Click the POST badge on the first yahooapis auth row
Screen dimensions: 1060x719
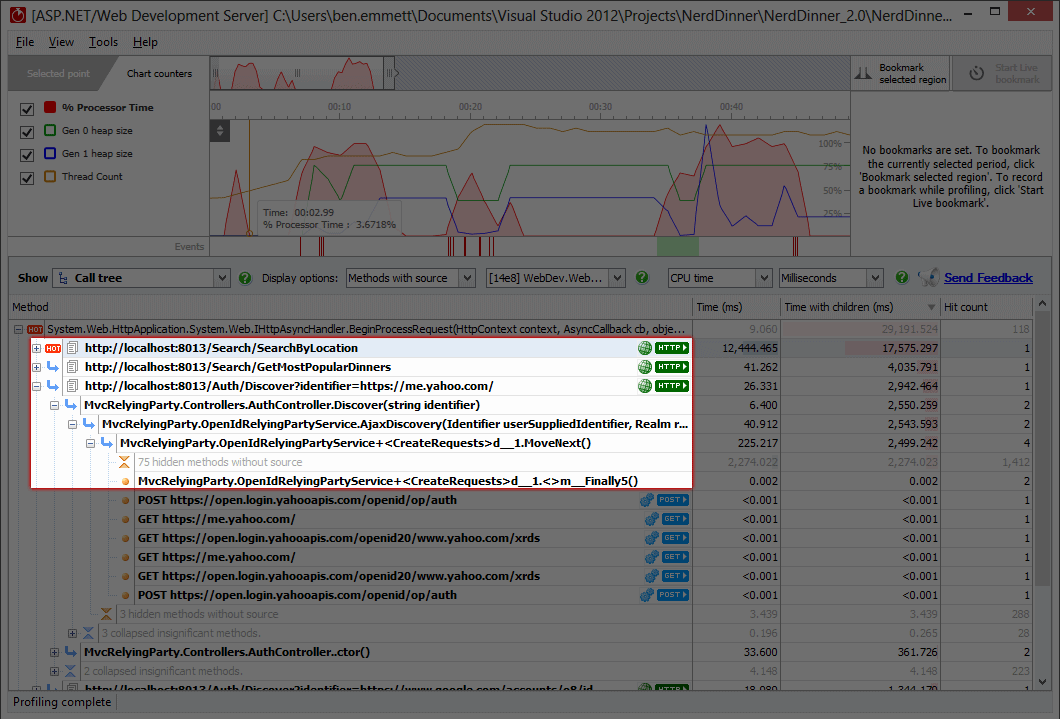point(672,500)
